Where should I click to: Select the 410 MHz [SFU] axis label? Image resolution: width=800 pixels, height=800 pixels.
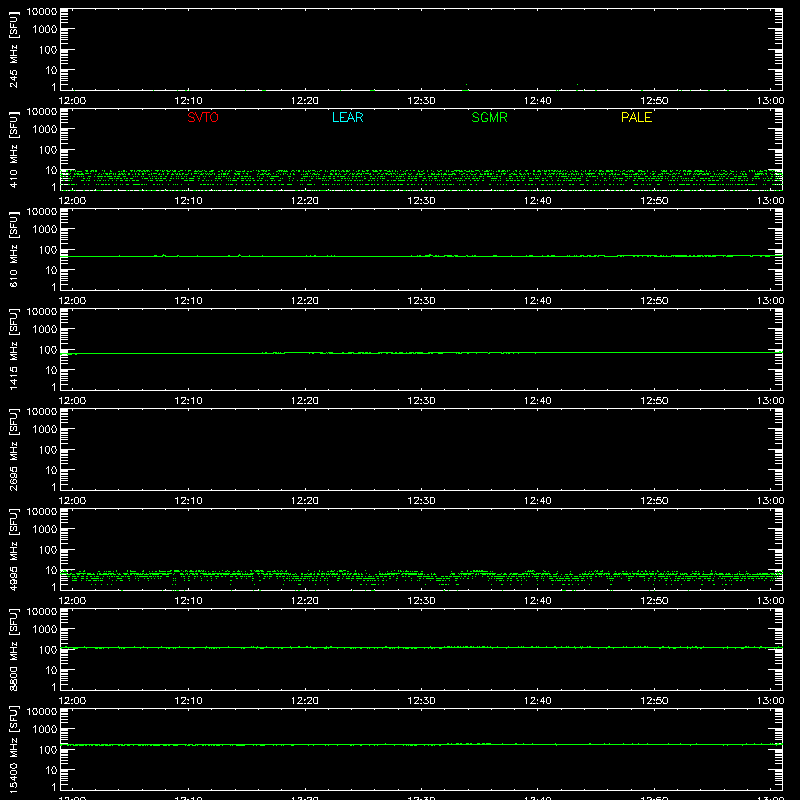14,150
